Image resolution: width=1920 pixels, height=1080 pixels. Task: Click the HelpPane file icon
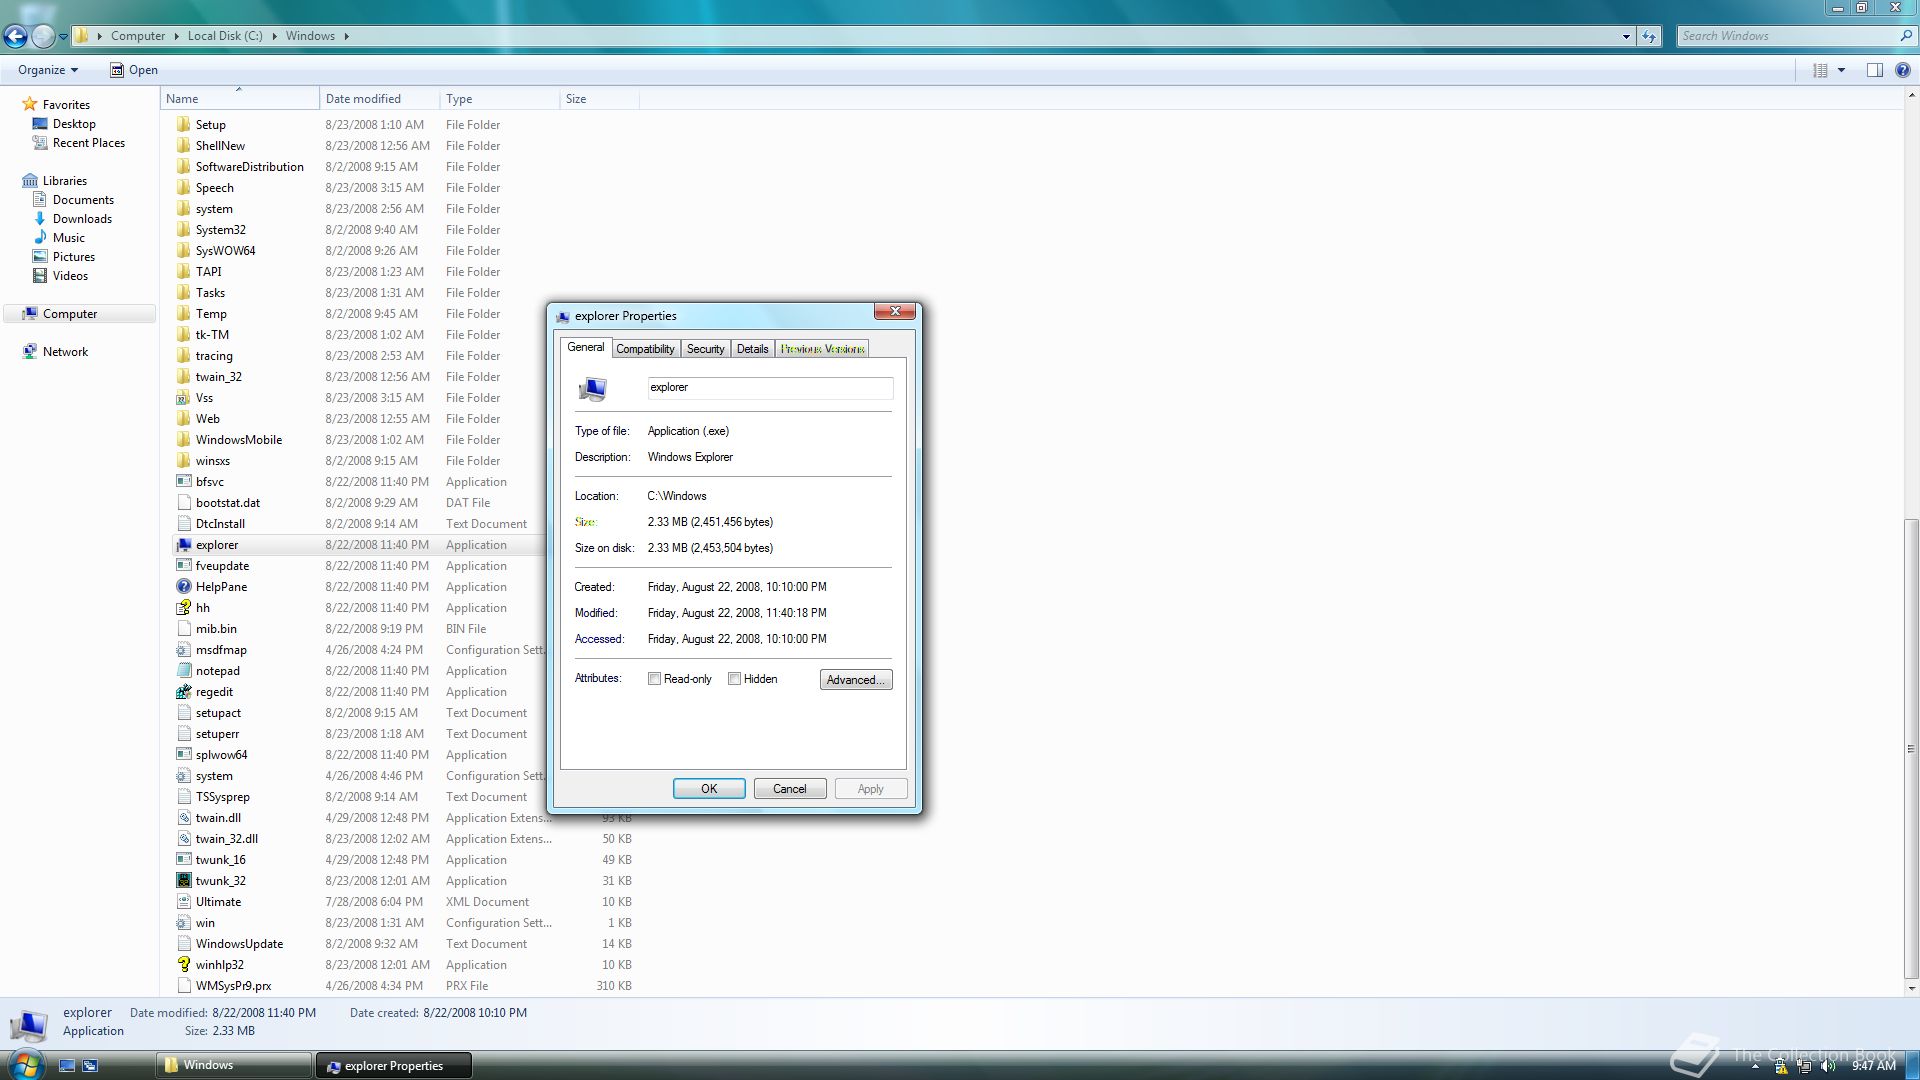[184, 587]
